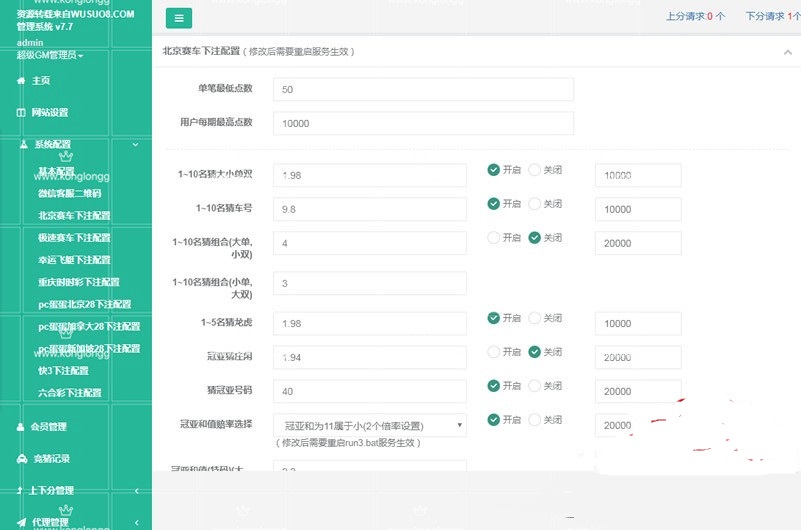Click the 上分请求 link in header
This screenshot has height=530, width=801.
click(694, 17)
